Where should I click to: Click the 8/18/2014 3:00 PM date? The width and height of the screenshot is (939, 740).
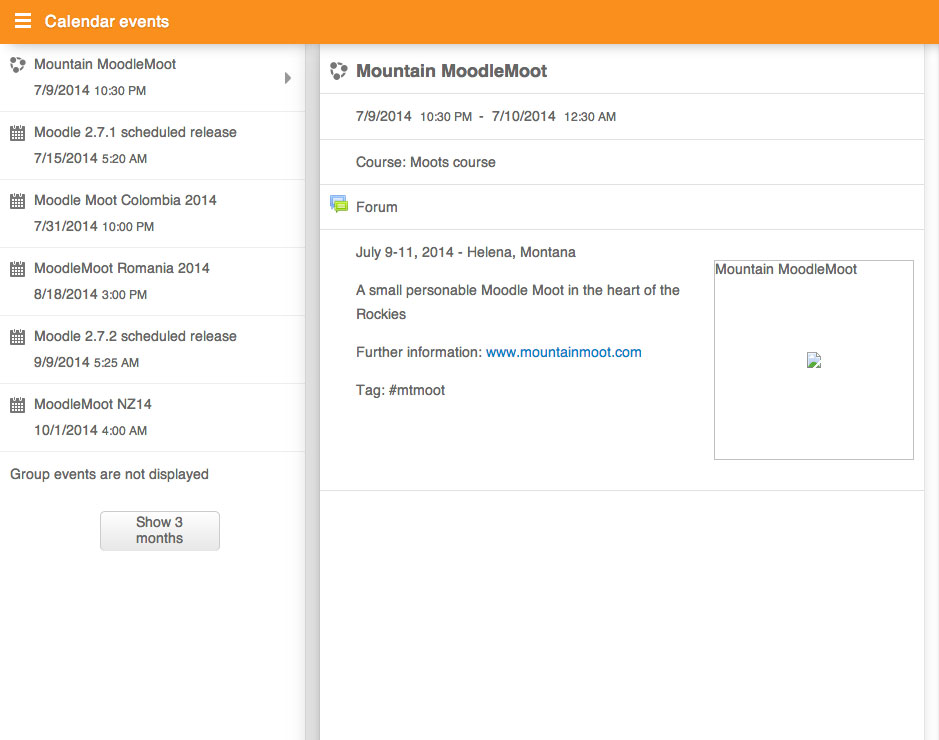click(90, 295)
